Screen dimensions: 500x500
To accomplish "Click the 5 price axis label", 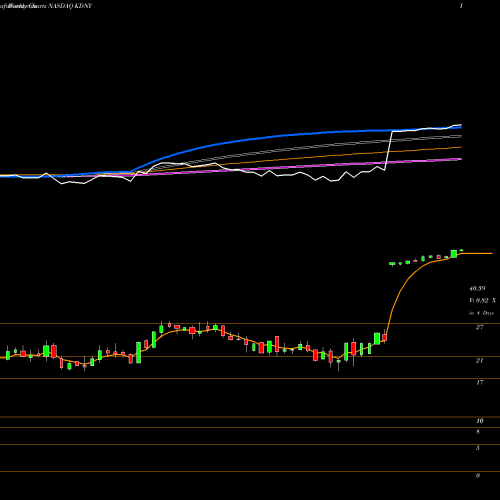I will [x=478, y=448].
